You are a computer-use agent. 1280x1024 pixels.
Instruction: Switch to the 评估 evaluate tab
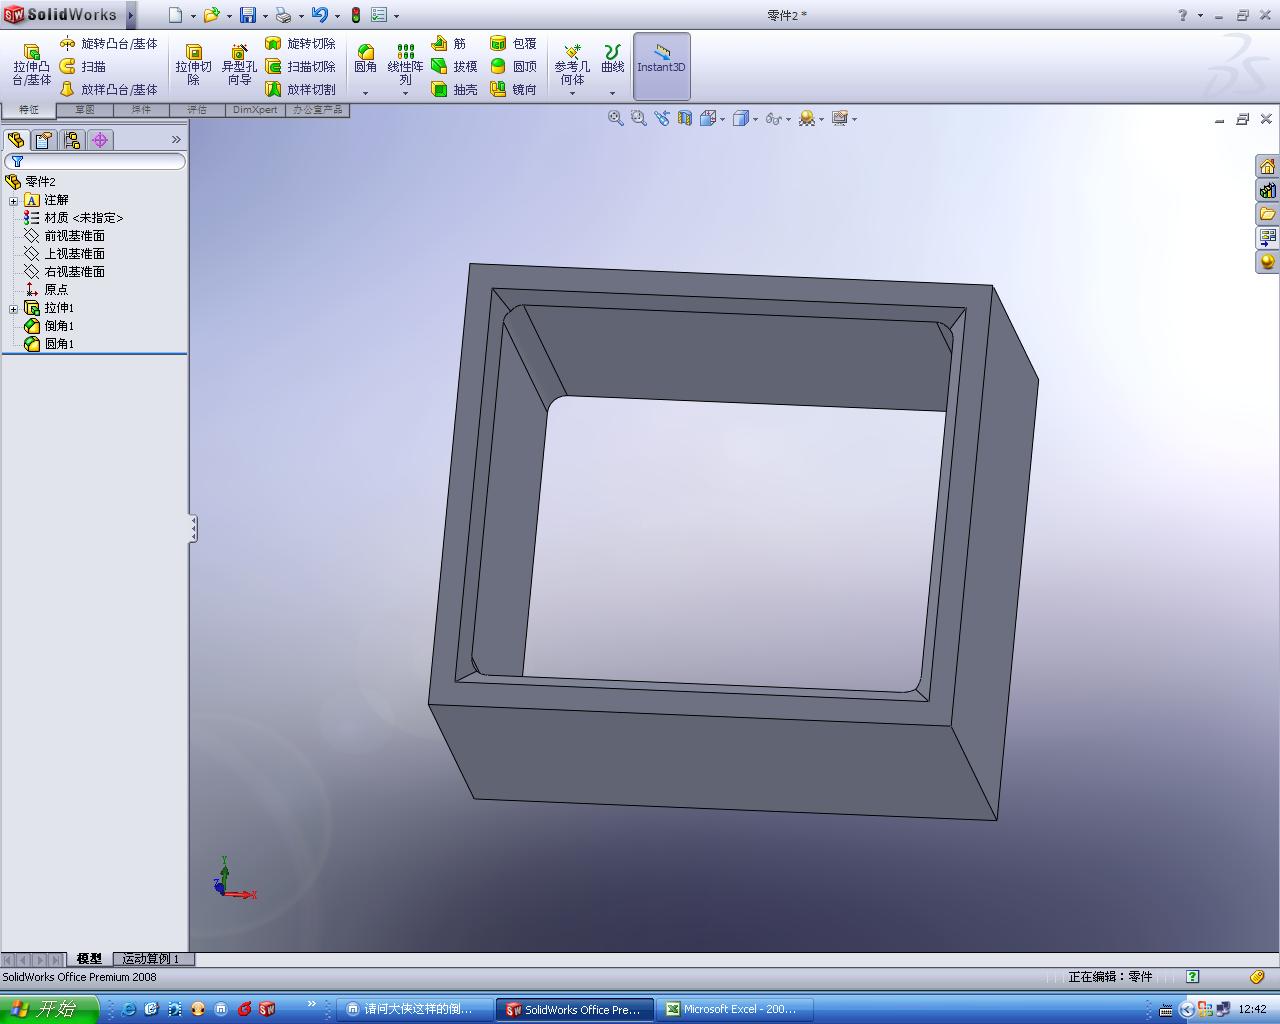point(197,110)
